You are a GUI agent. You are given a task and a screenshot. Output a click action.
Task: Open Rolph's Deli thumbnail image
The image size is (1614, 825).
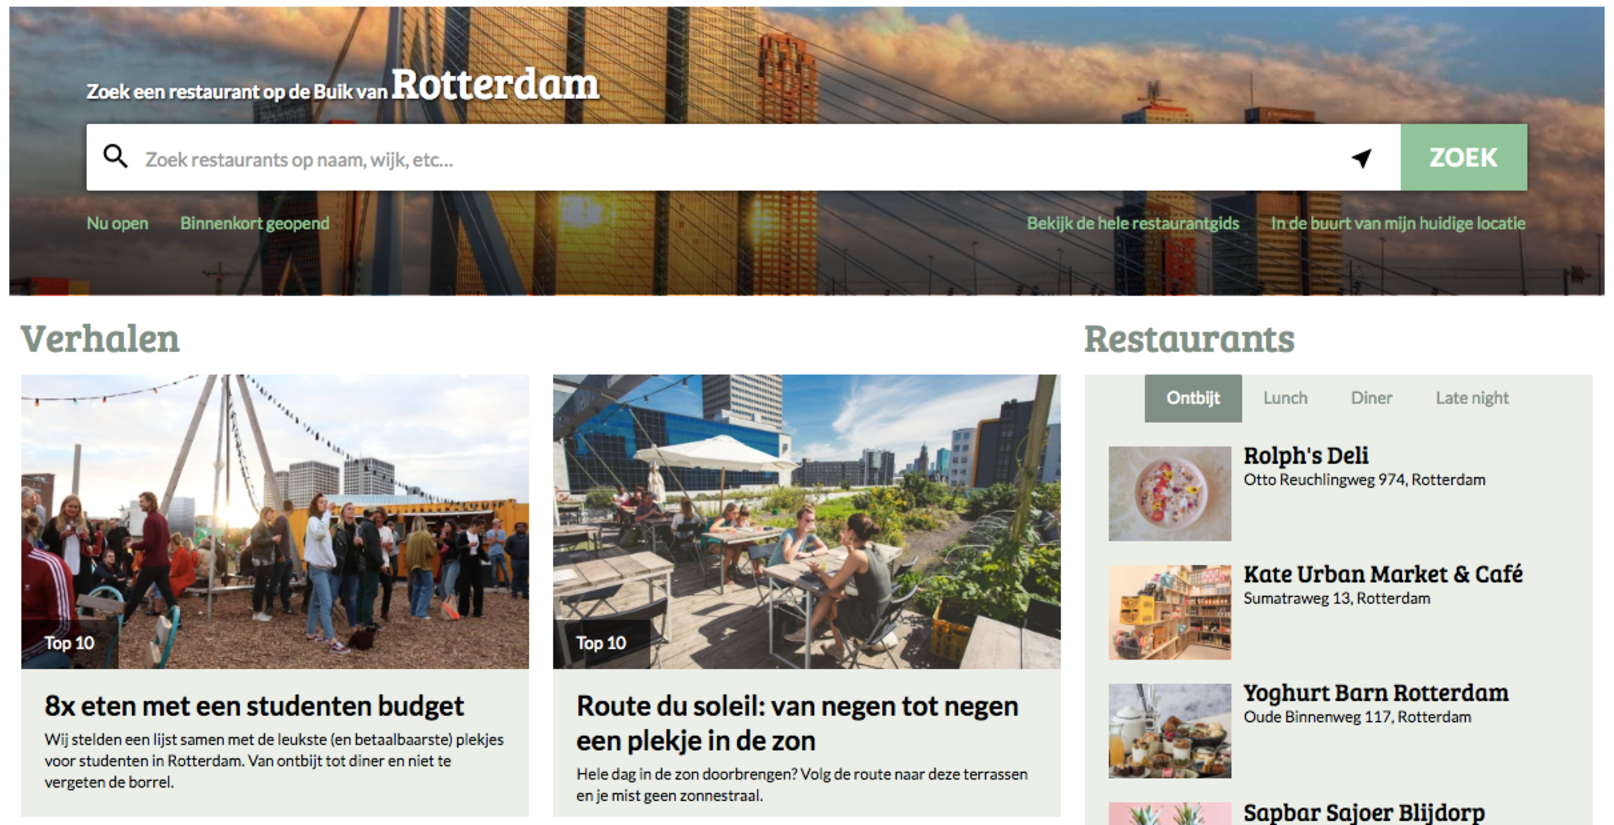pos(1170,494)
